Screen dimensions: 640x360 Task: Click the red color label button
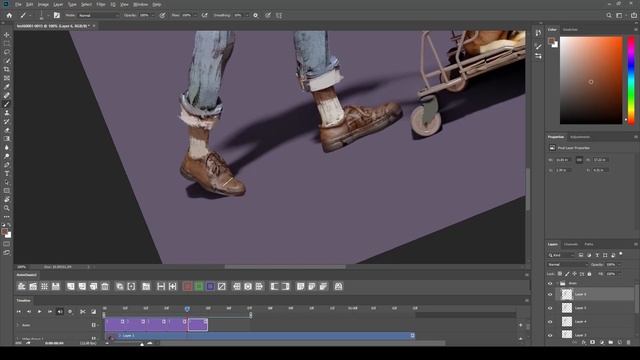(x=187, y=287)
